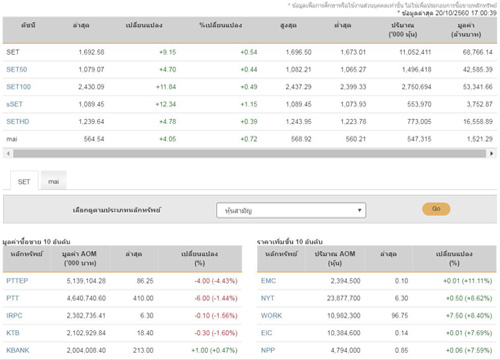Screen dimensions: 500x360
Task: Select WORK last price 96.75
Action: click(x=400, y=315)
